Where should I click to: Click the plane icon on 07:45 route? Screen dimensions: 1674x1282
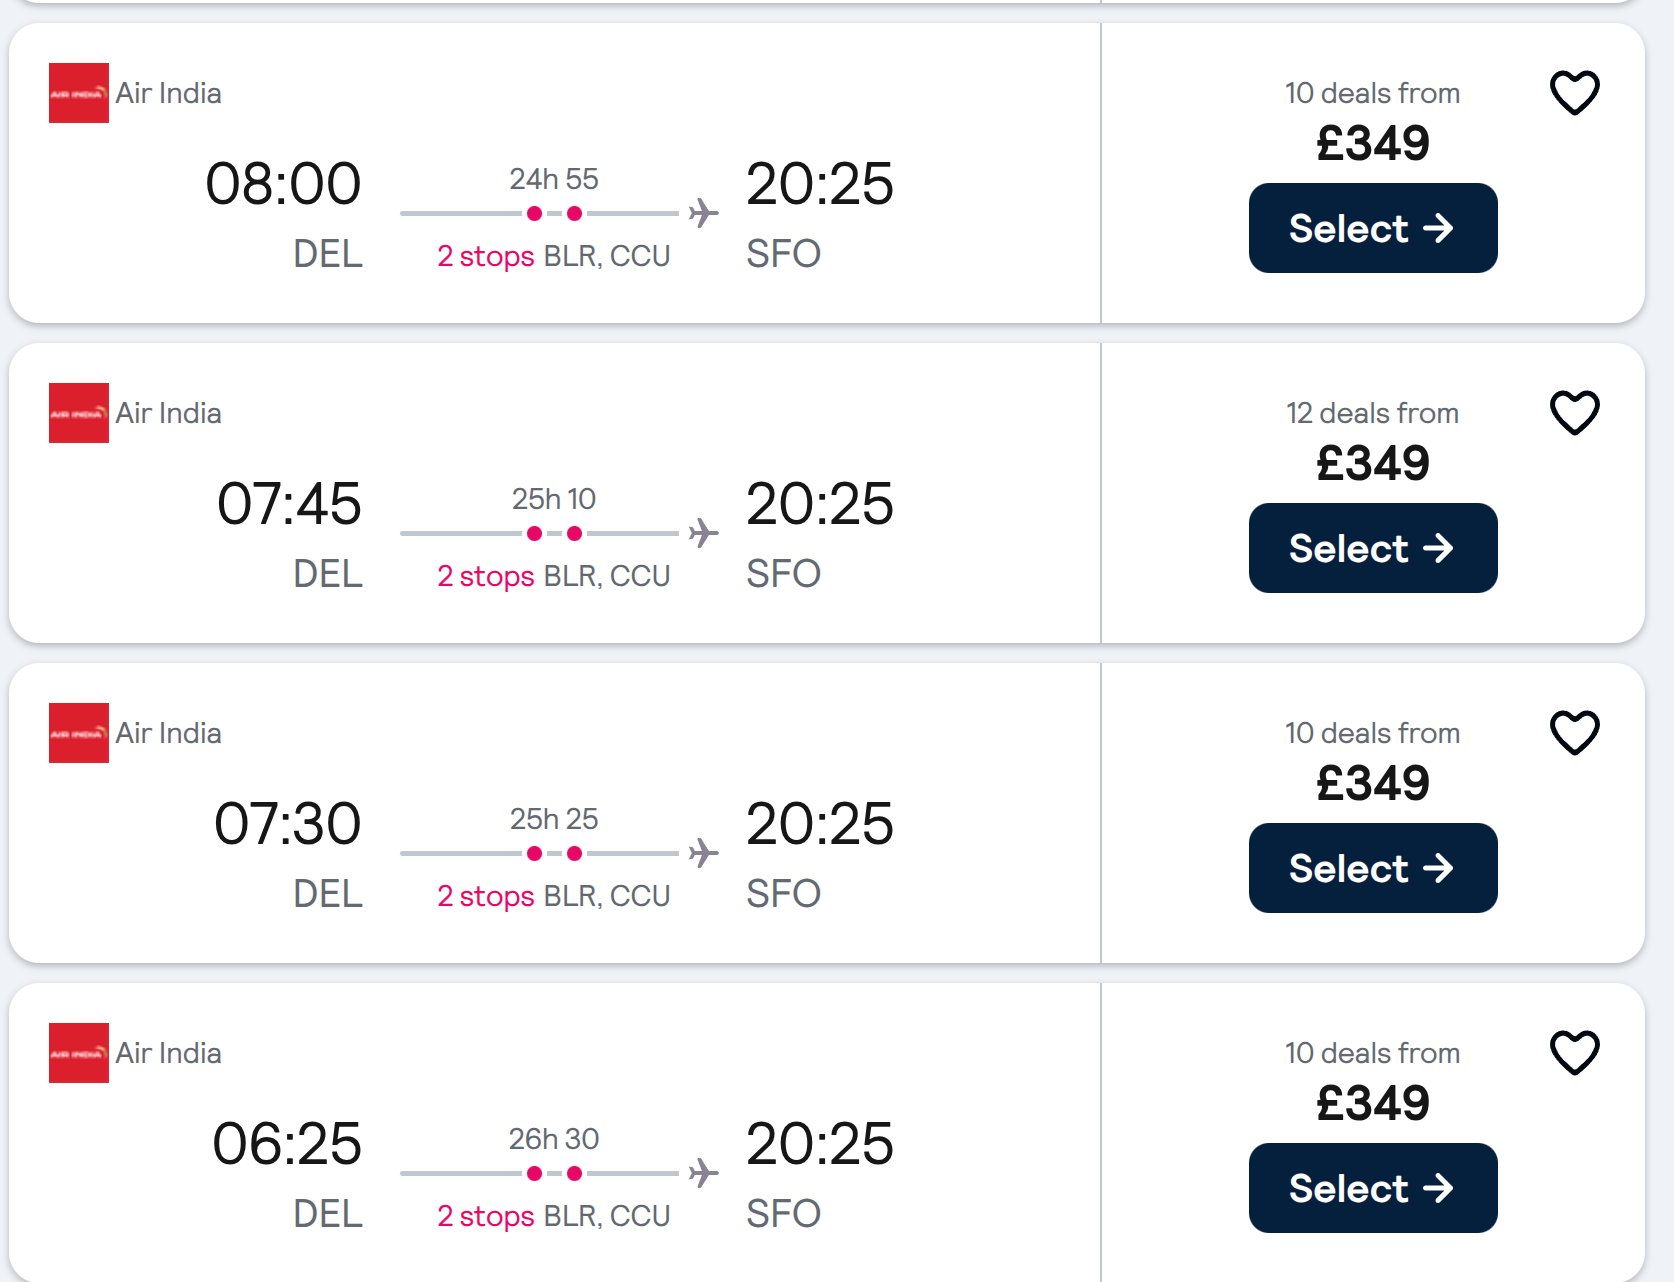click(x=704, y=533)
